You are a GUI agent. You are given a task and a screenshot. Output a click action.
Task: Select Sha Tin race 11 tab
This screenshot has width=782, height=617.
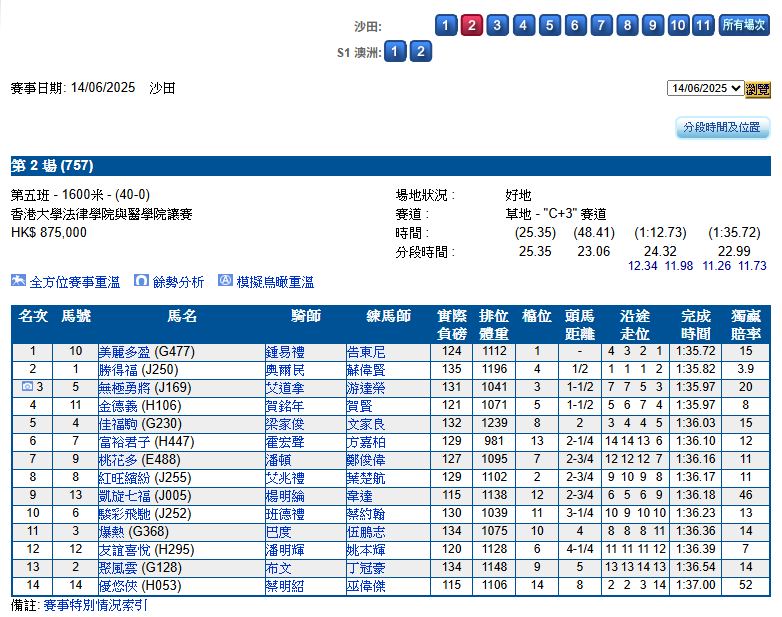[703, 25]
